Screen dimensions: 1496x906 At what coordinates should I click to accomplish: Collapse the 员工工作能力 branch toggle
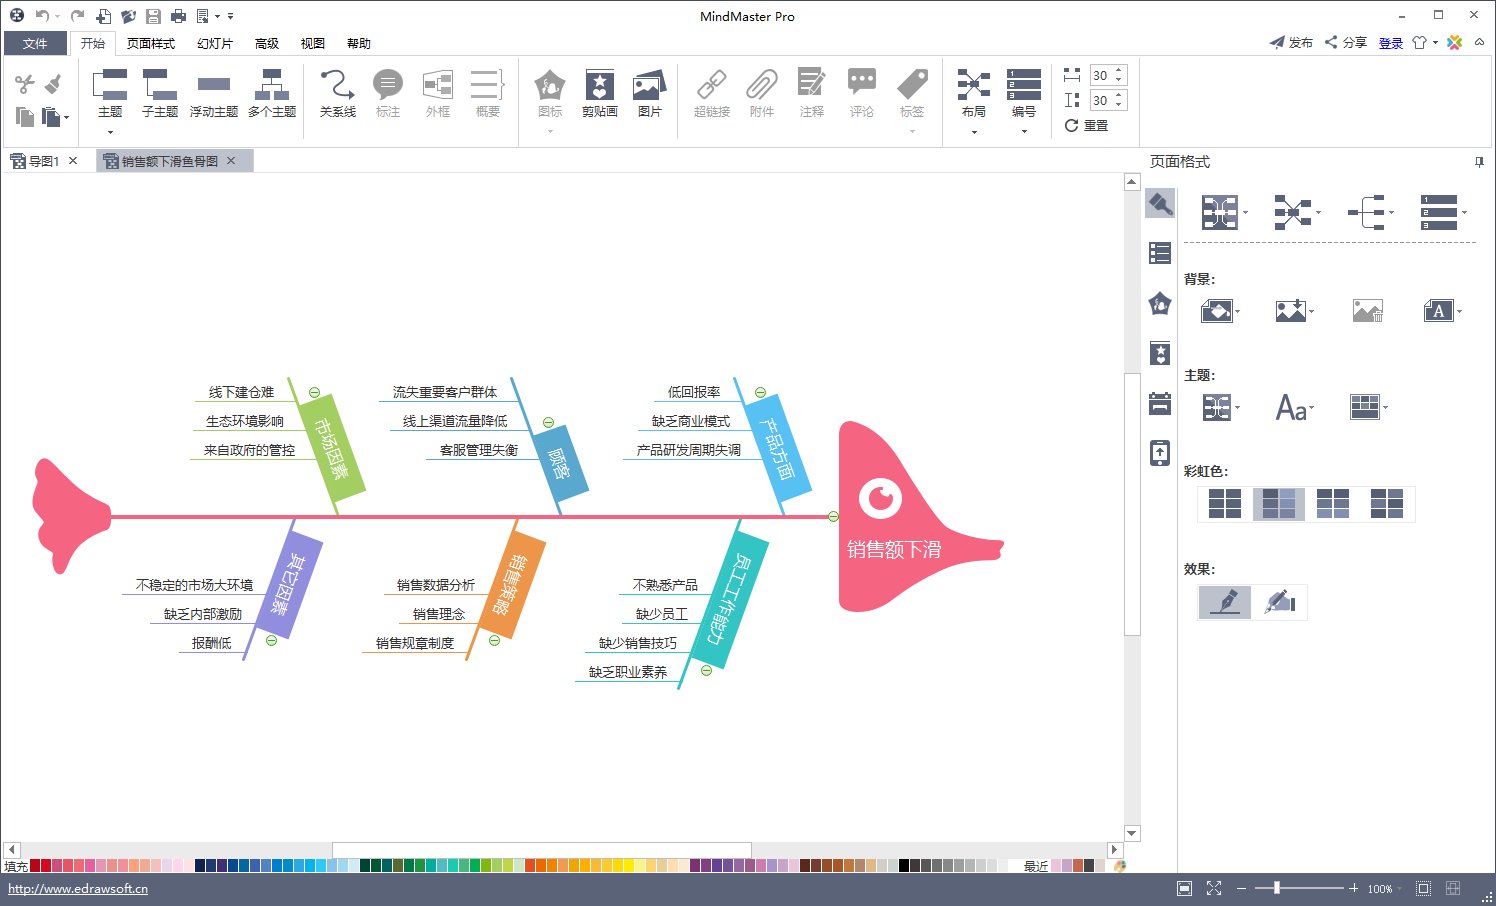[706, 670]
